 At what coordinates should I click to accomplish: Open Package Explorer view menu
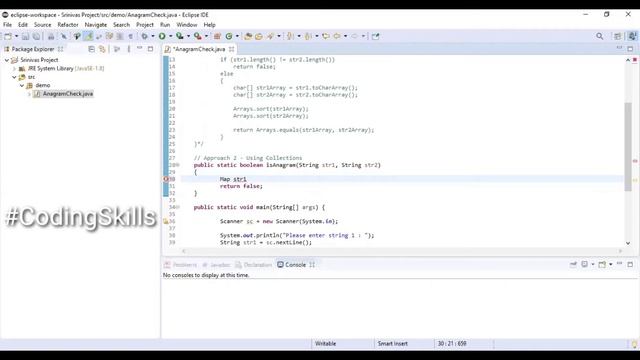tap(129, 49)
